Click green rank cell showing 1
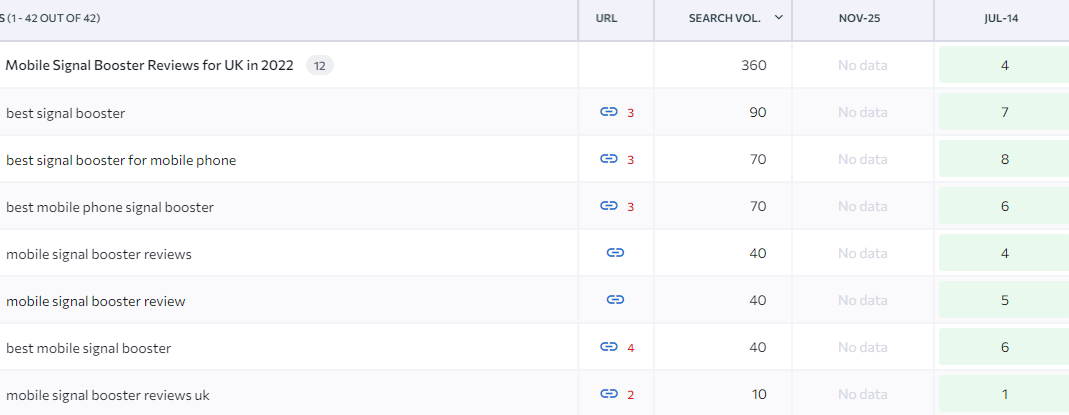The image size is (1069, 415). [x=1004, y=394]
